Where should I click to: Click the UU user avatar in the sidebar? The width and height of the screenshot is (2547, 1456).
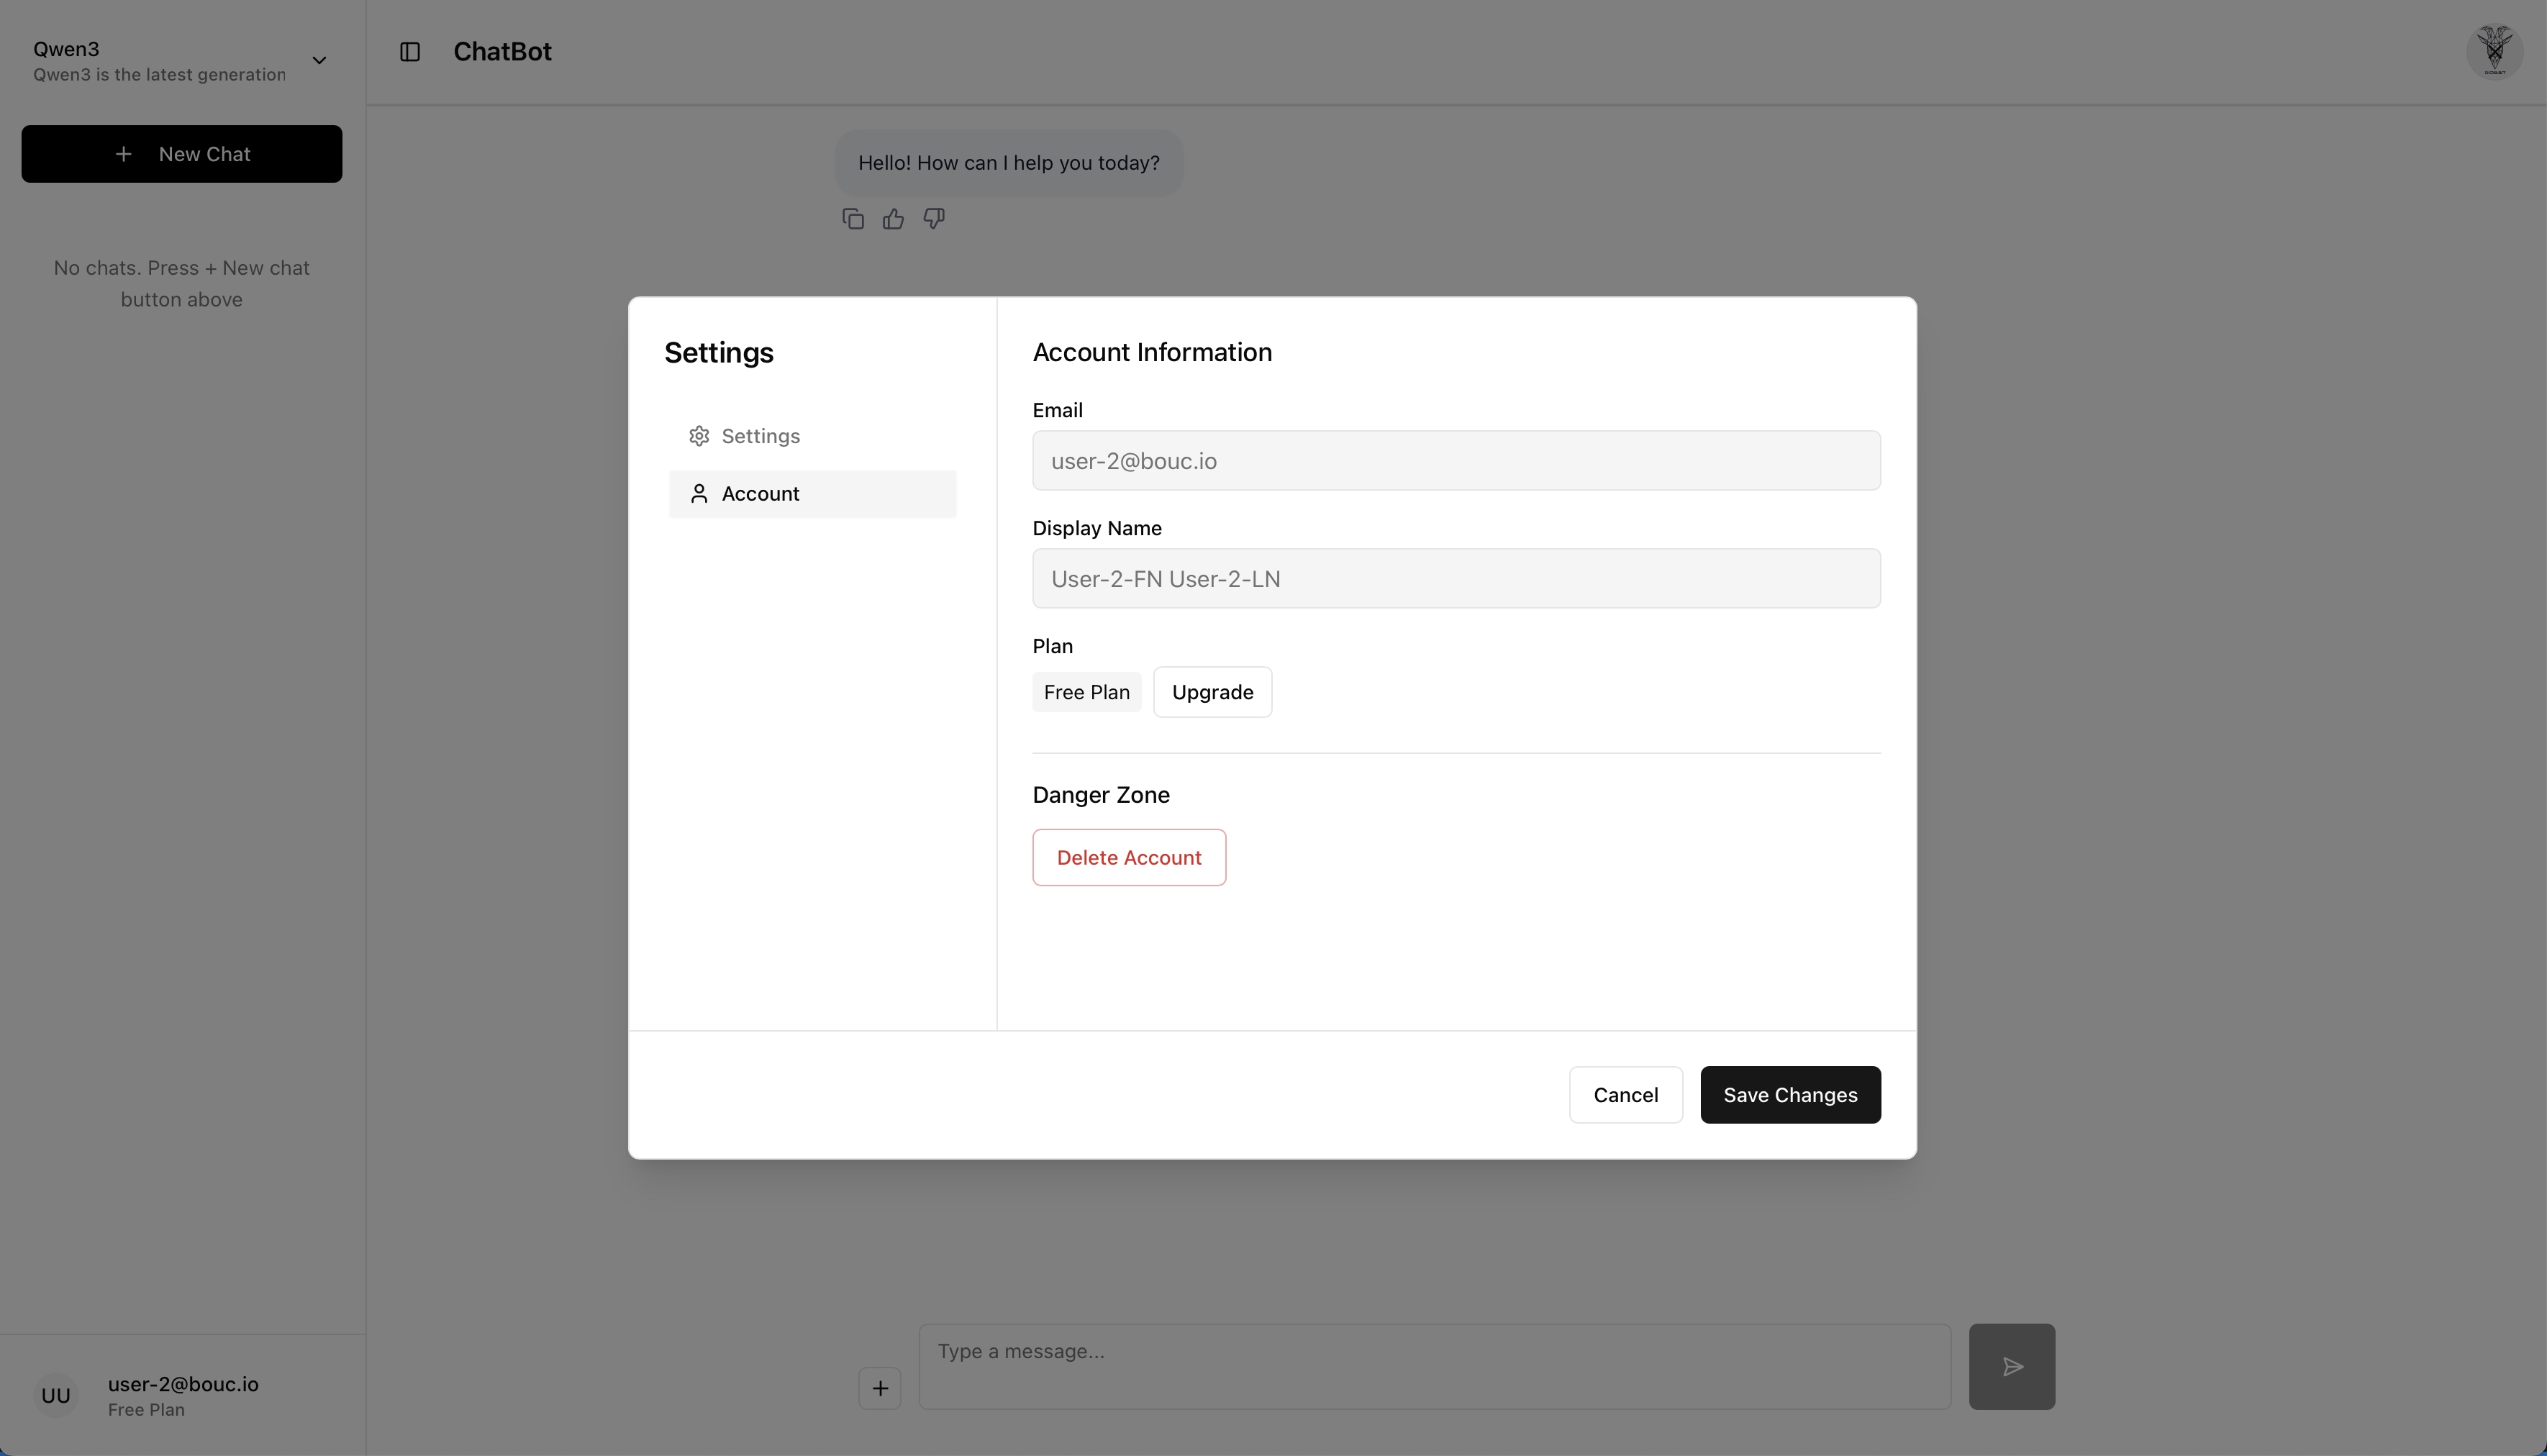coord(55,1395)
